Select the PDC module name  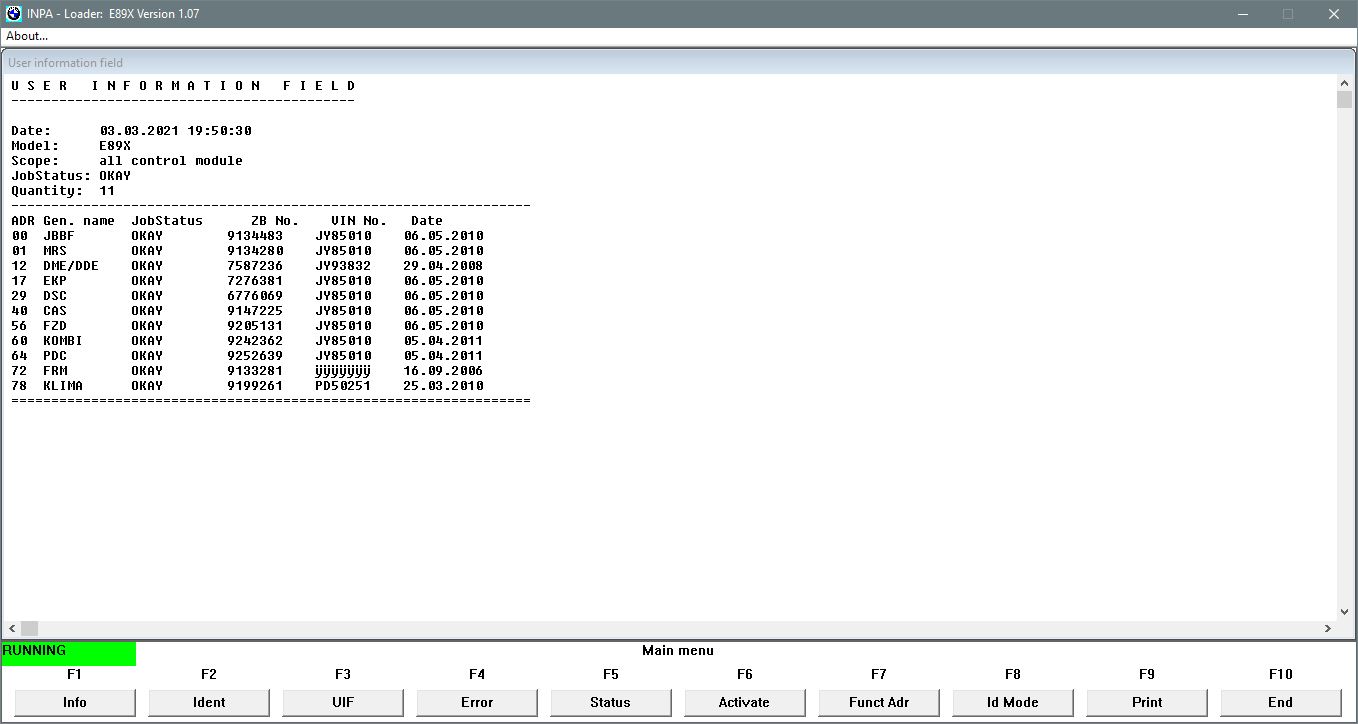click(x=55, y=356)
